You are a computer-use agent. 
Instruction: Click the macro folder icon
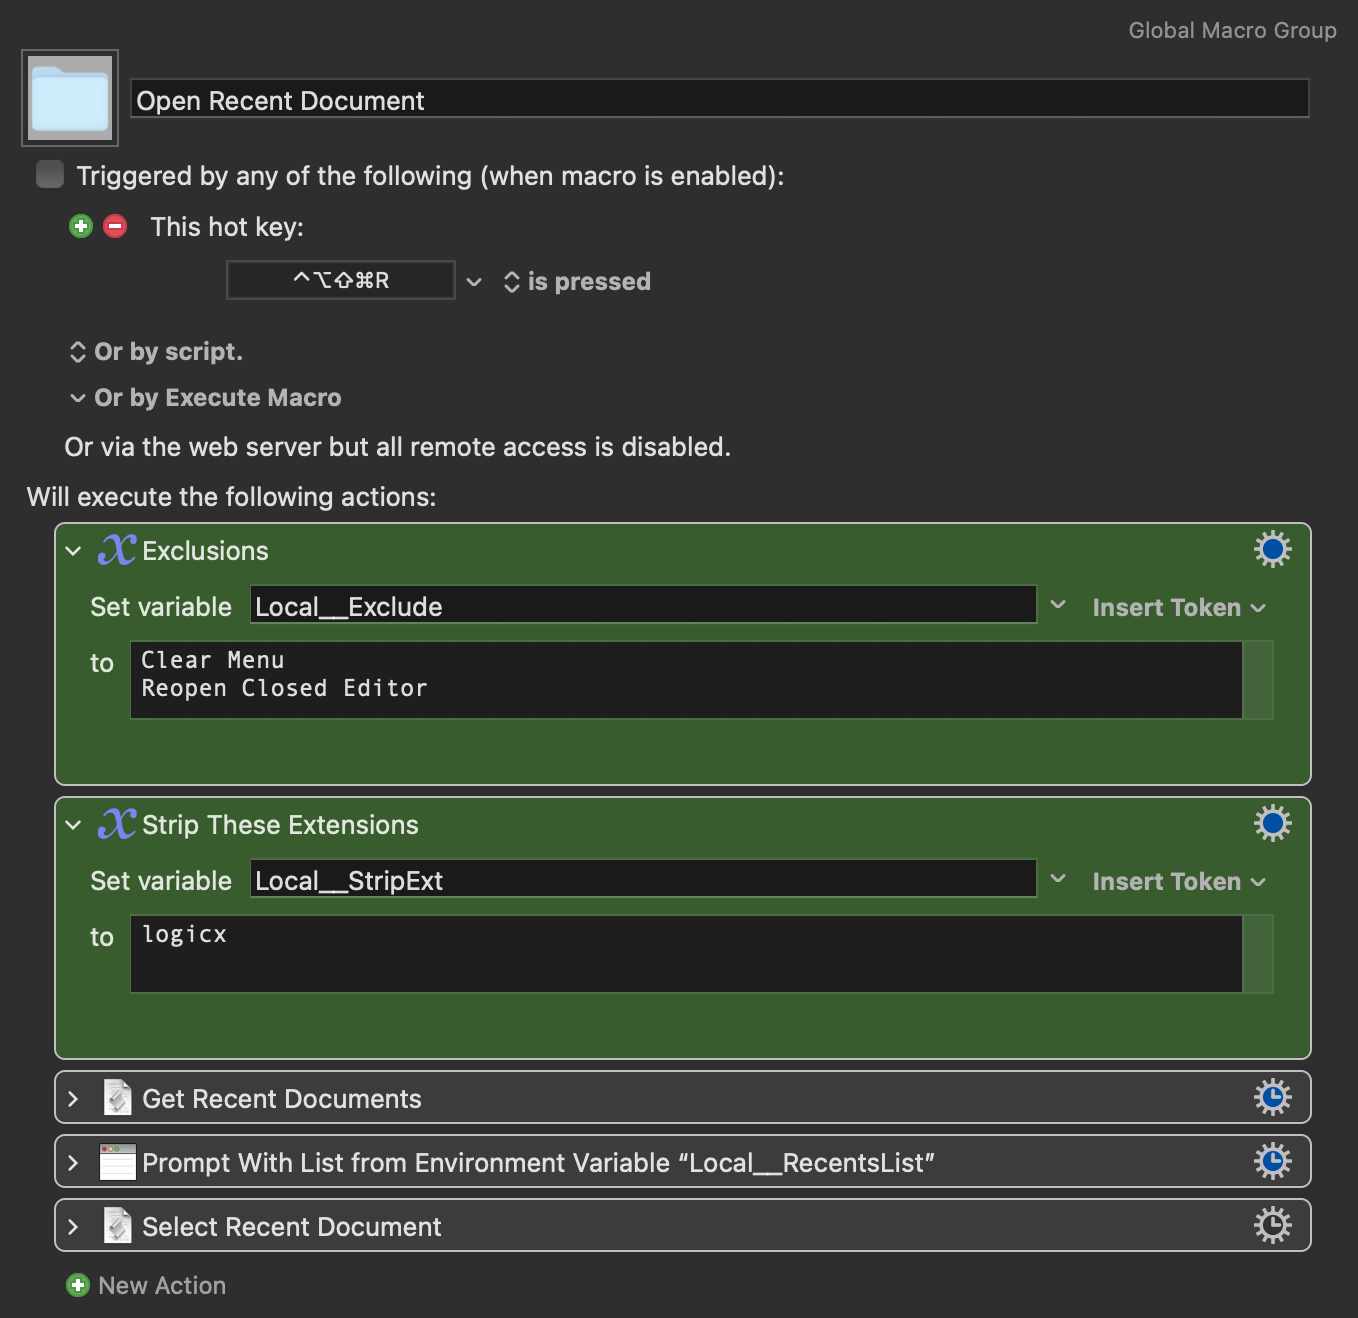pos(70,98)
